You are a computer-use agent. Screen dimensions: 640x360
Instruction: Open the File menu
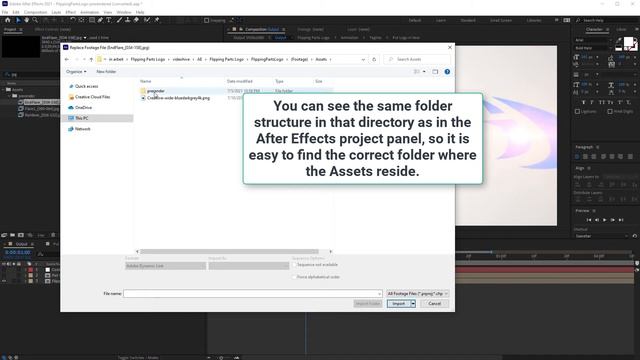click(5, 12)
